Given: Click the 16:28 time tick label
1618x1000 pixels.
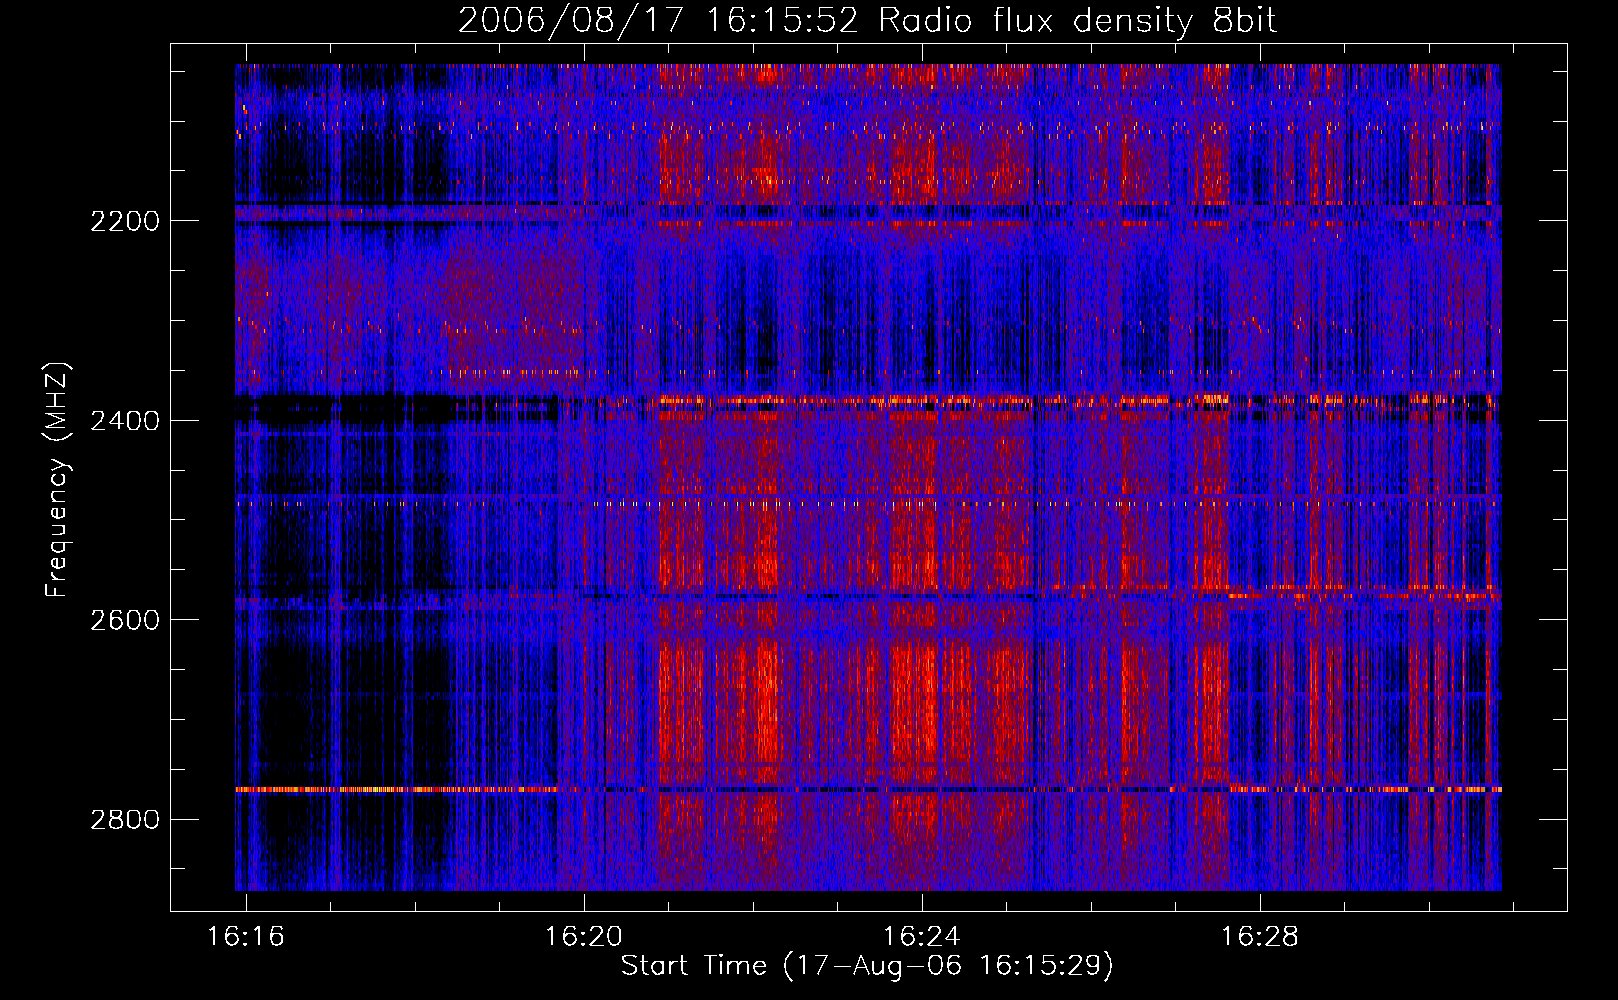Looking at the screenshot, I should (x=1259, y=936).
